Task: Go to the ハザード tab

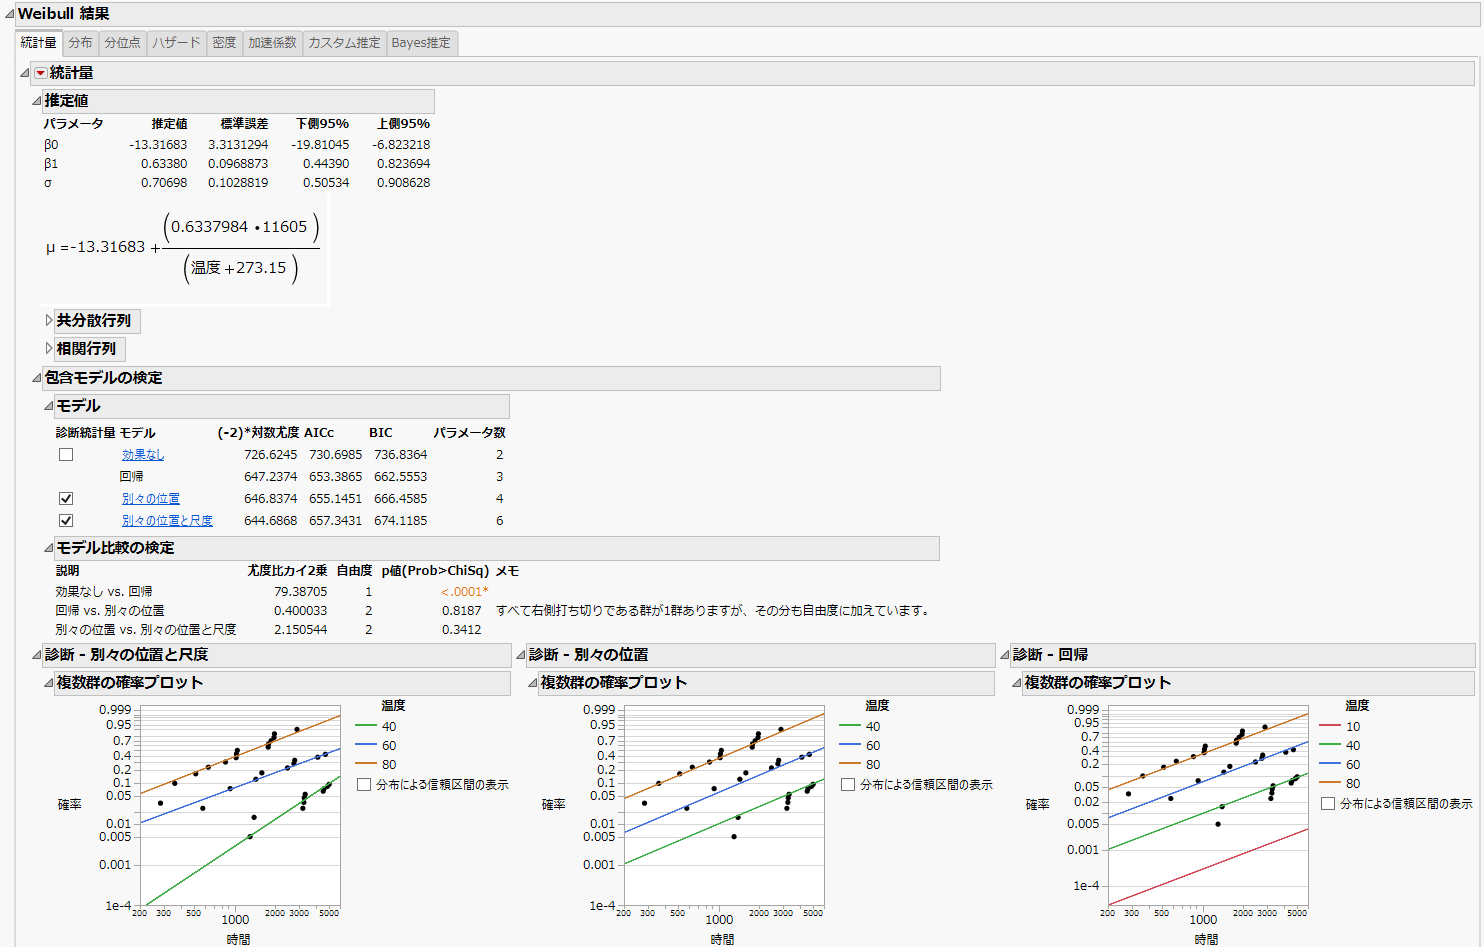Action: coord(176,43)
